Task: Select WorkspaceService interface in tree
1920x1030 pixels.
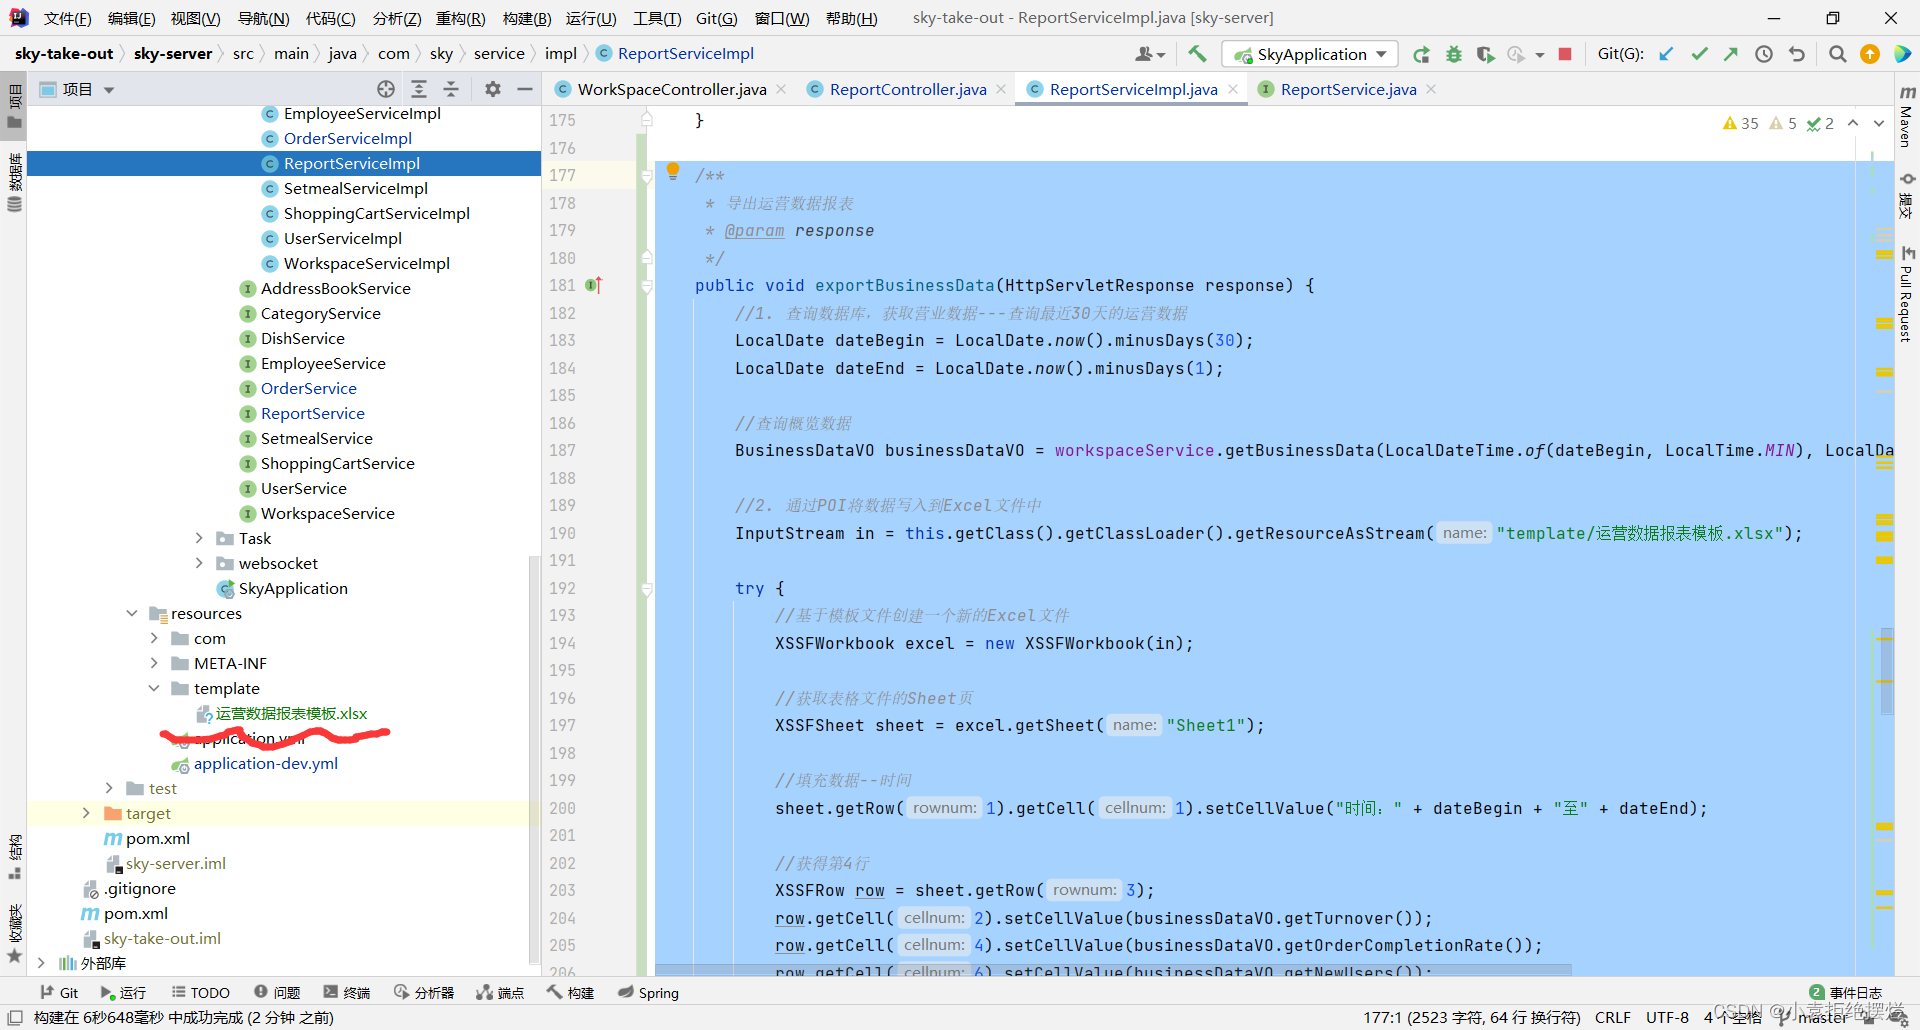Action: tap(327, 513)
